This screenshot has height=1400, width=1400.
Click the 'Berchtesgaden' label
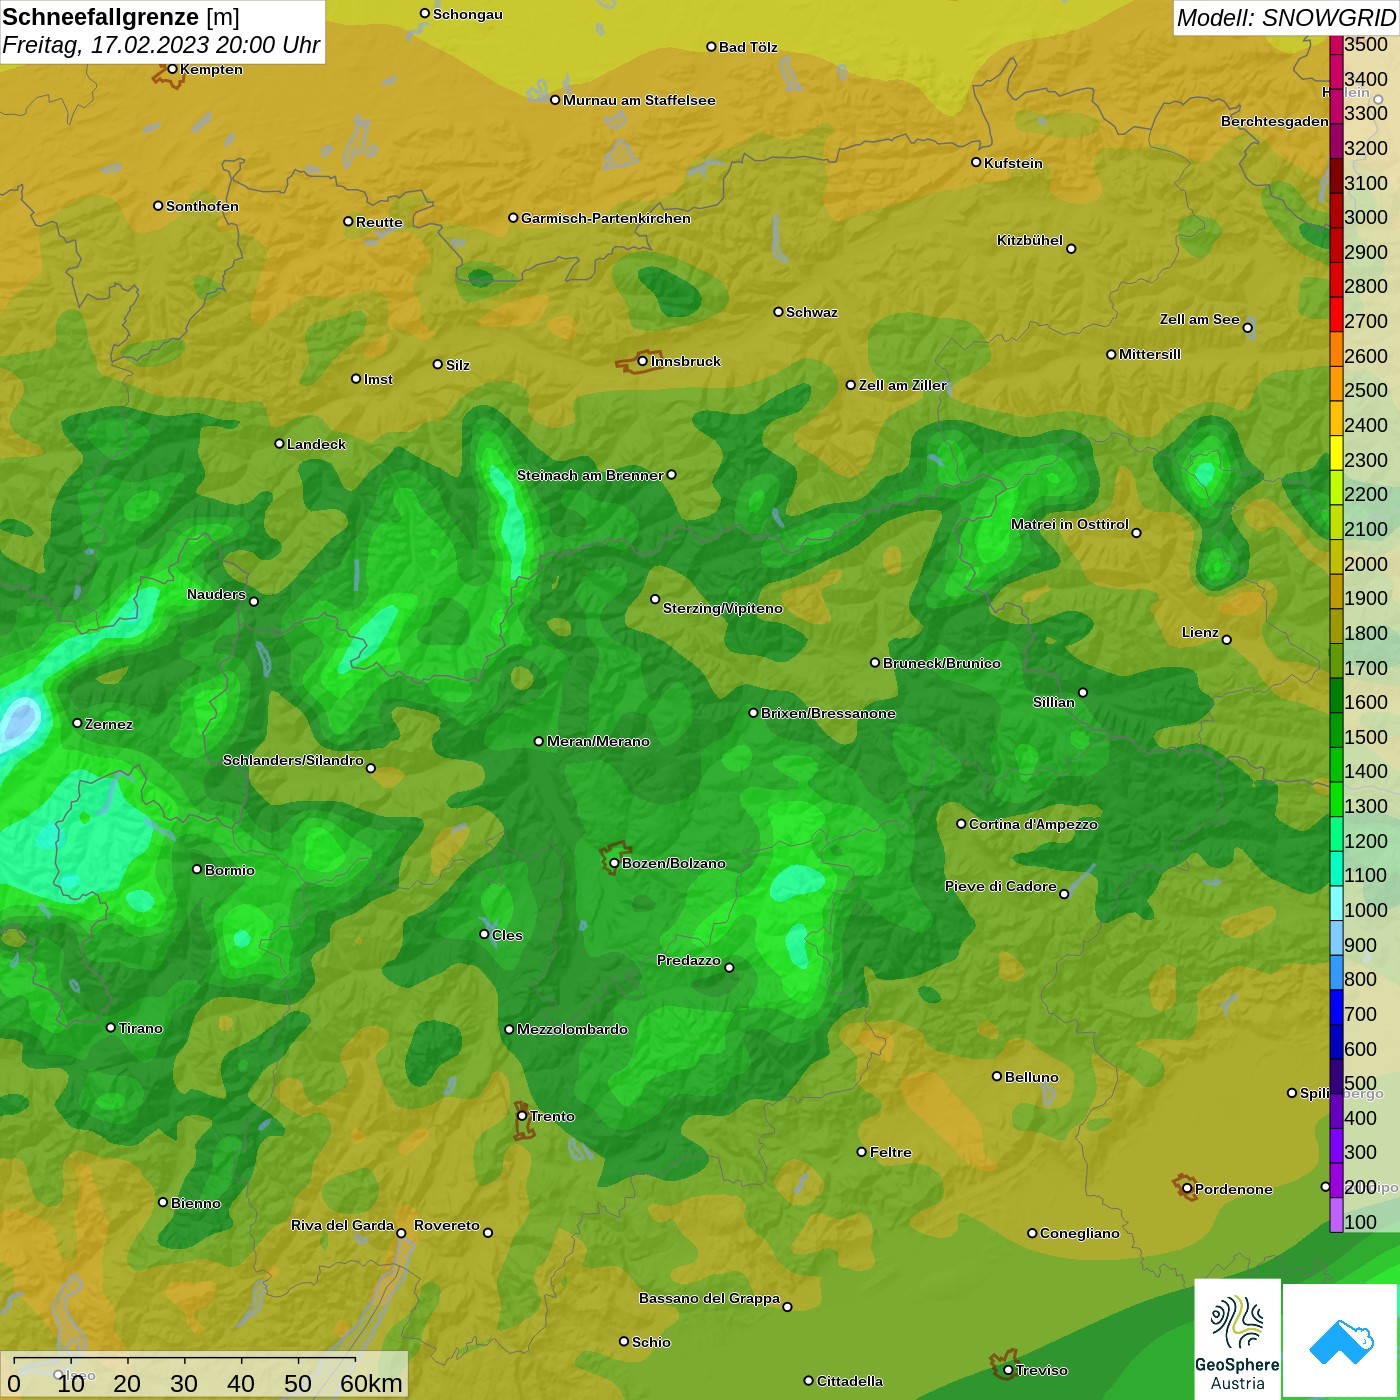pos(1275,121)
